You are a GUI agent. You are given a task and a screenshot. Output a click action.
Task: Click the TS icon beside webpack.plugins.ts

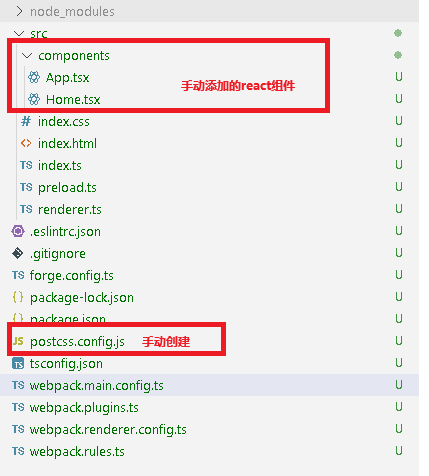[18, 407]
